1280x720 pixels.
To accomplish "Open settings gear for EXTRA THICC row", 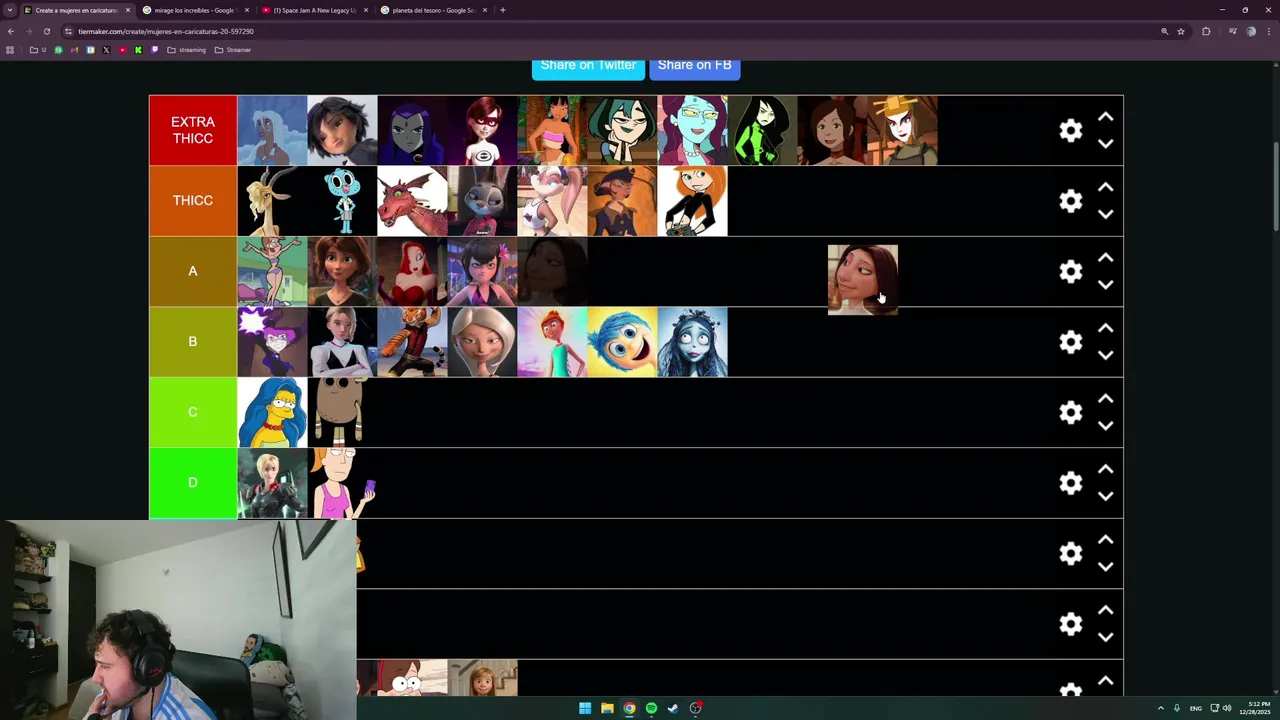I will [x=1071, y=131].
